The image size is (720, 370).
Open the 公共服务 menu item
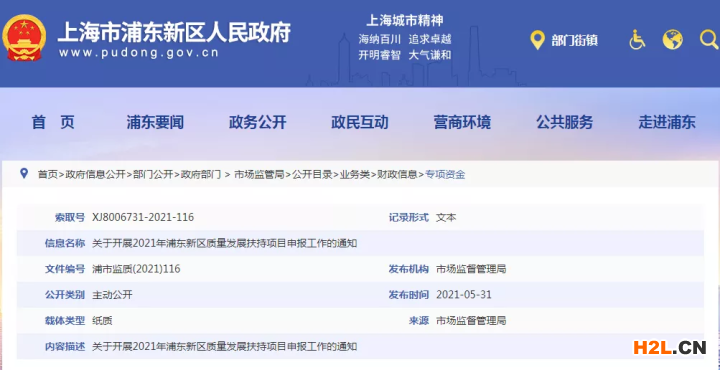click(x=564, y=122)
